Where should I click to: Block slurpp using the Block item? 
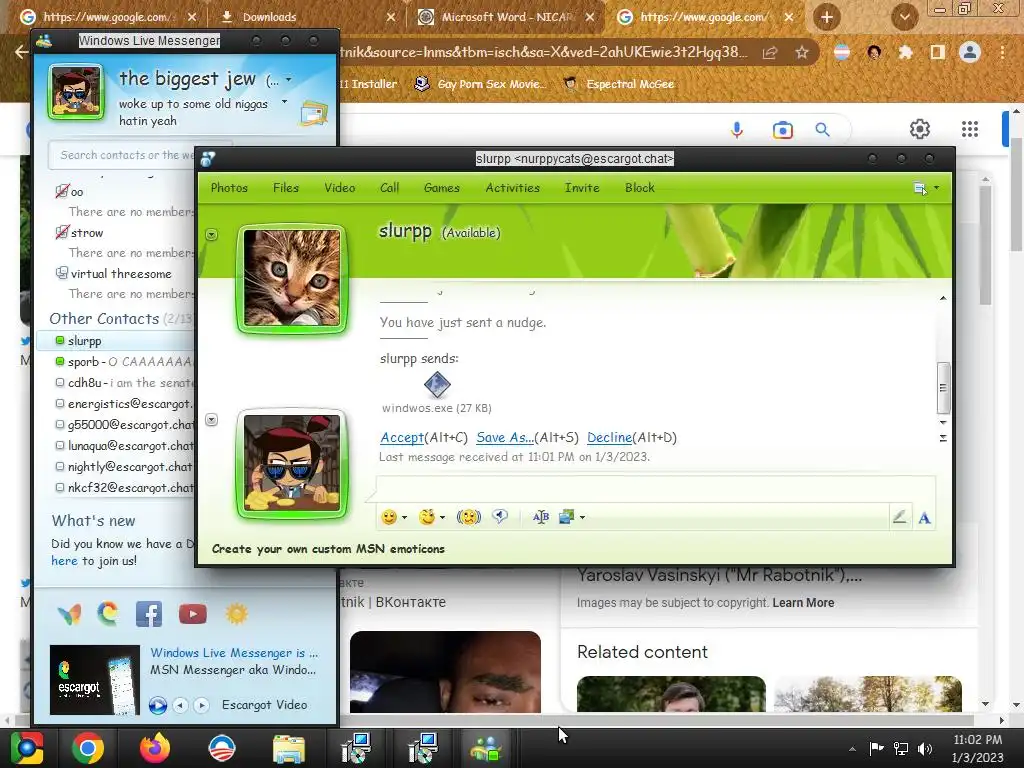pos(639,188)
